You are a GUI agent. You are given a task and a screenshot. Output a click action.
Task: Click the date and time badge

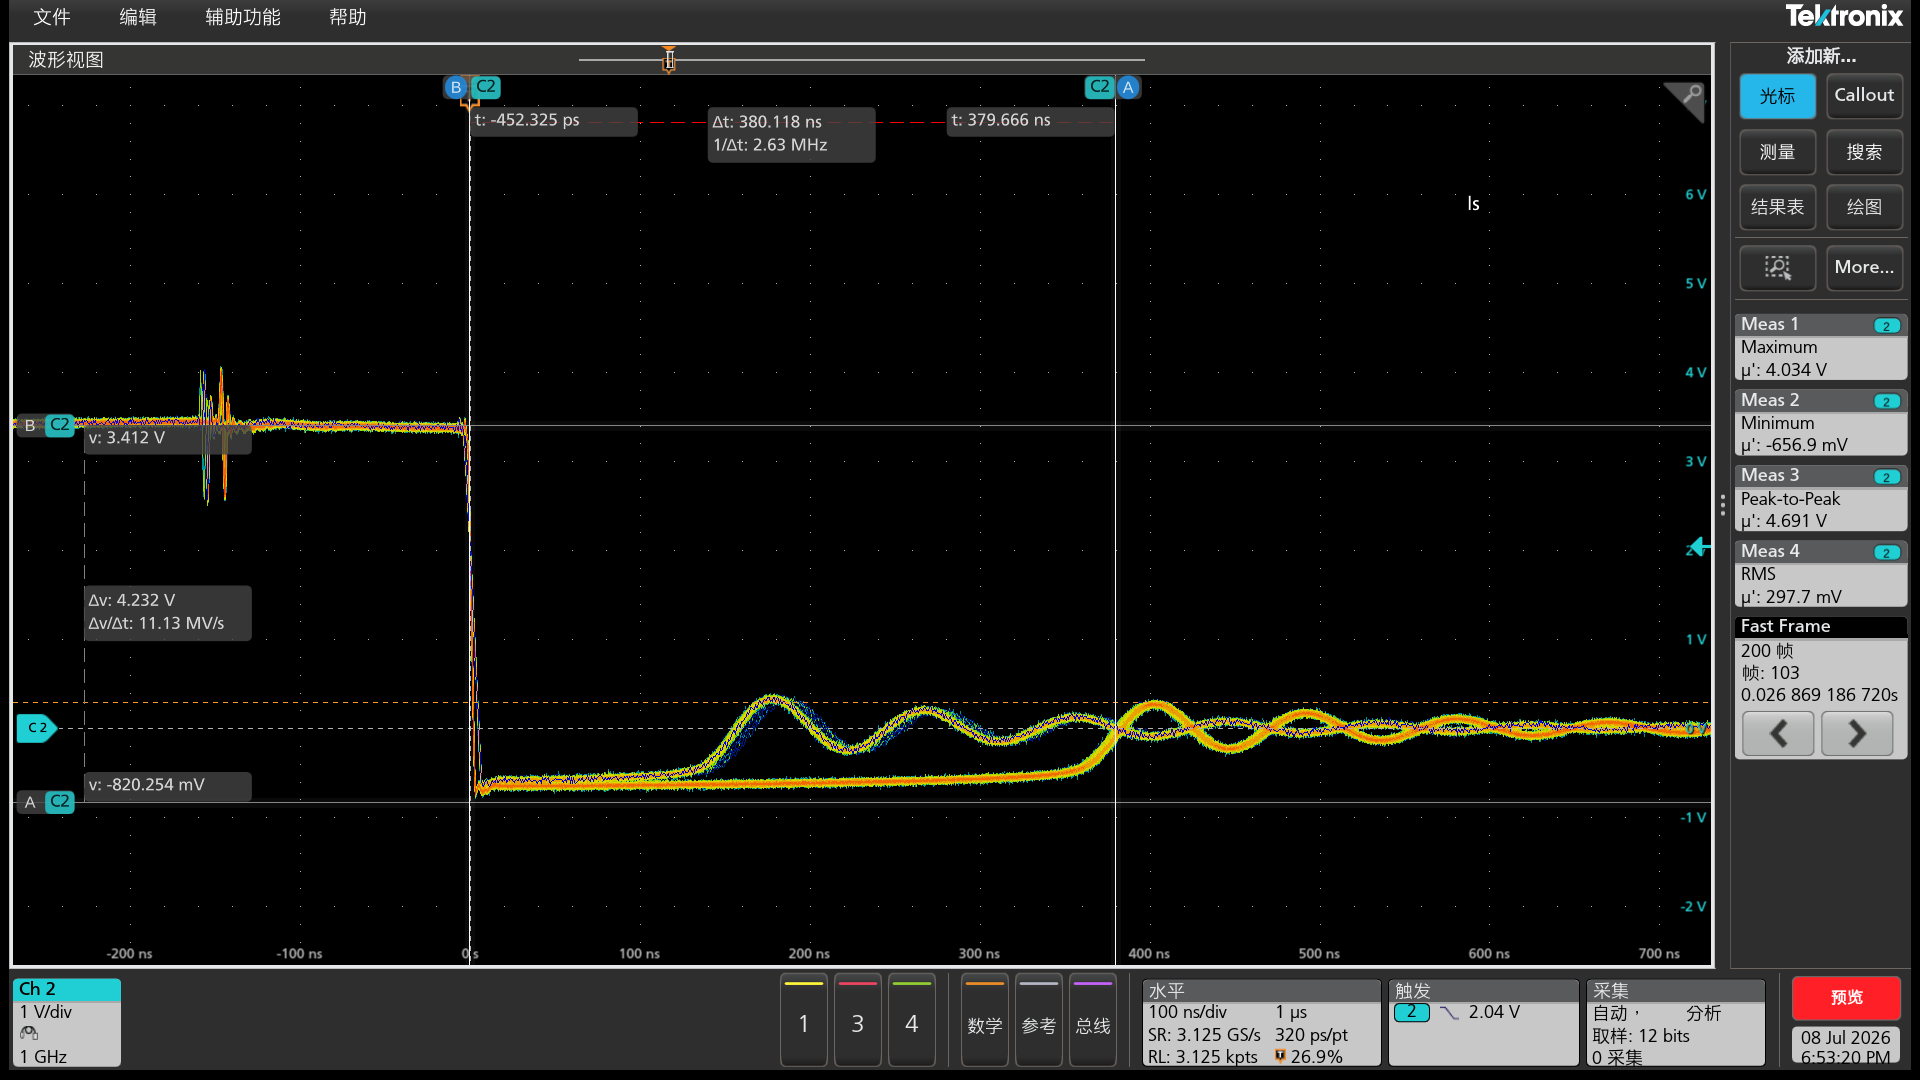(1846, 1046)
